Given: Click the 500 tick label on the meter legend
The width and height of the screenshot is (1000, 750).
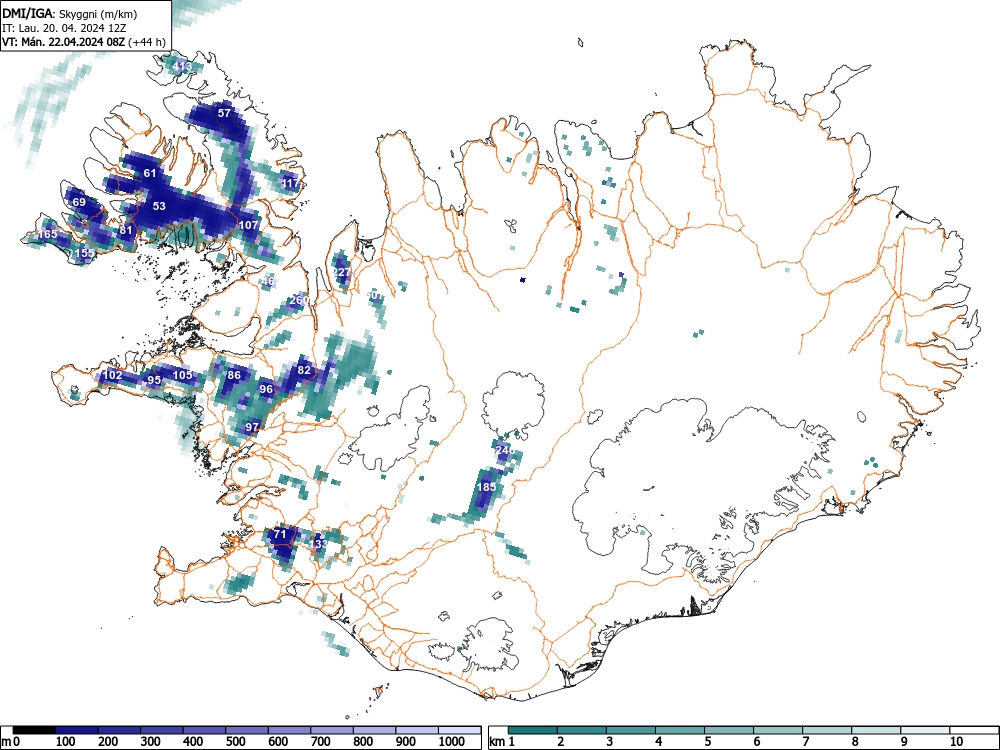Looking at the screenshot, I should [x=235, y=742].
